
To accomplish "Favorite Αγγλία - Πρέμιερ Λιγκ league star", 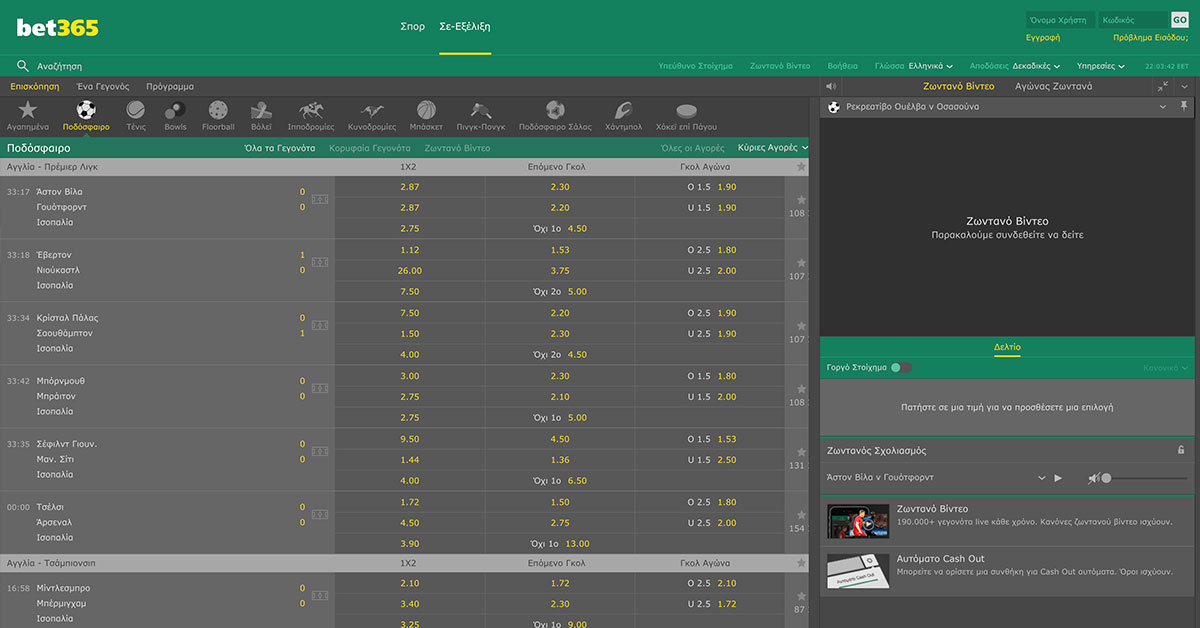I will pos(801,167).
